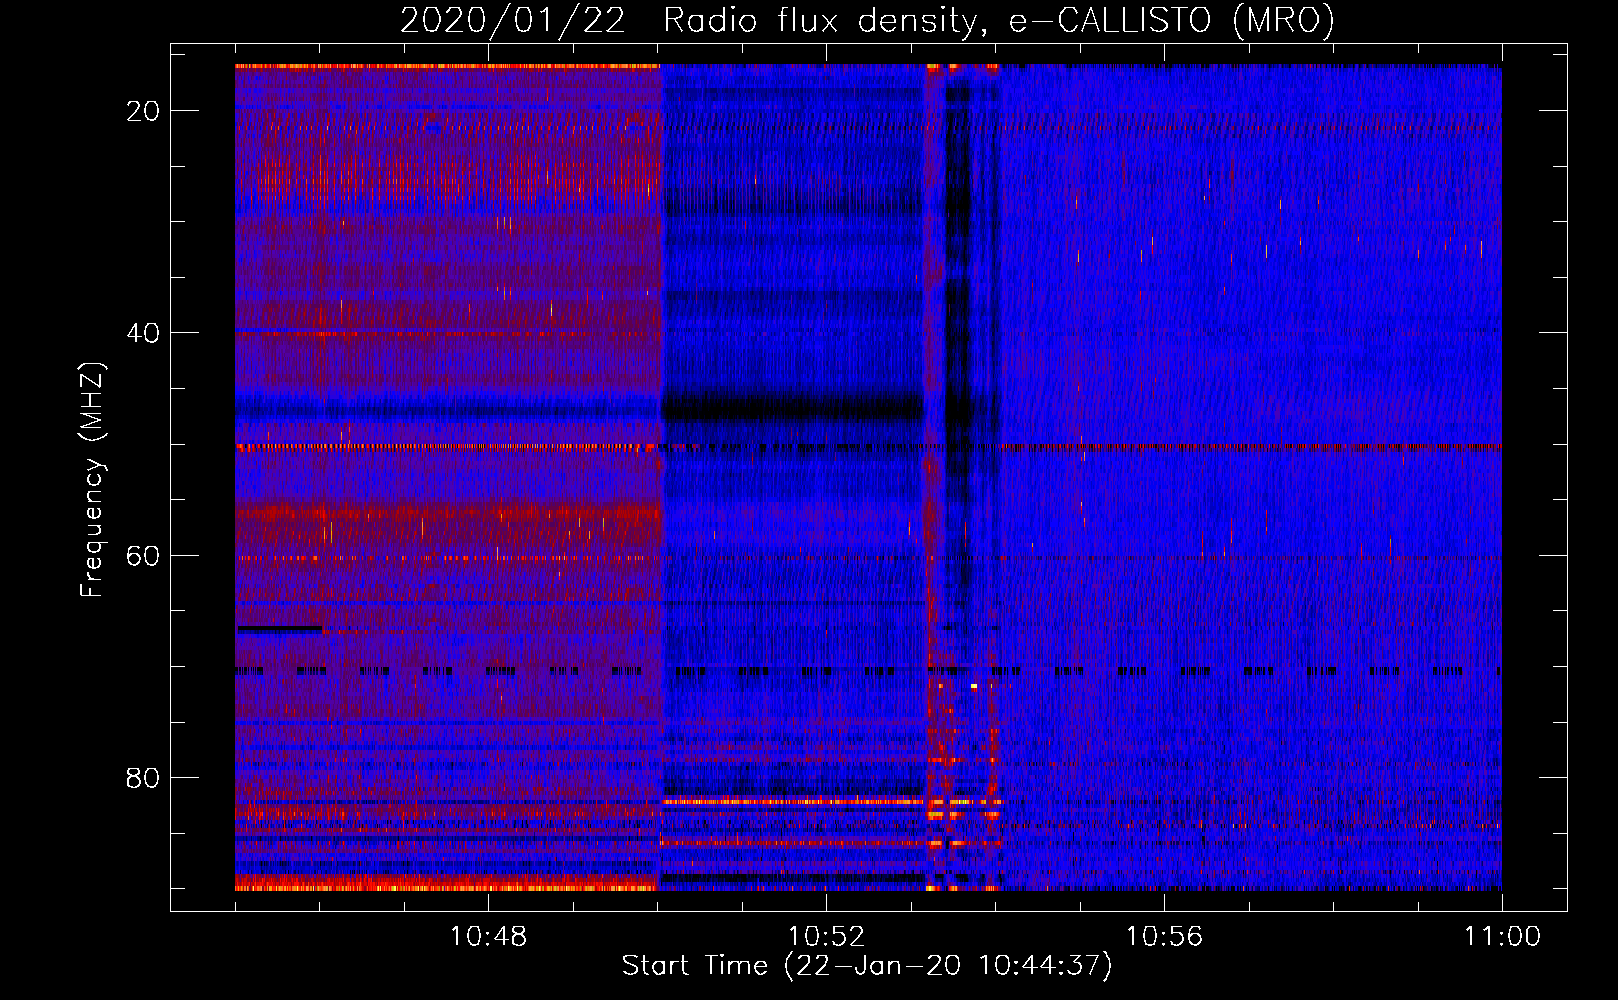
Task: Click the 80 MHz frequency tick label
Action: point(144,777)
